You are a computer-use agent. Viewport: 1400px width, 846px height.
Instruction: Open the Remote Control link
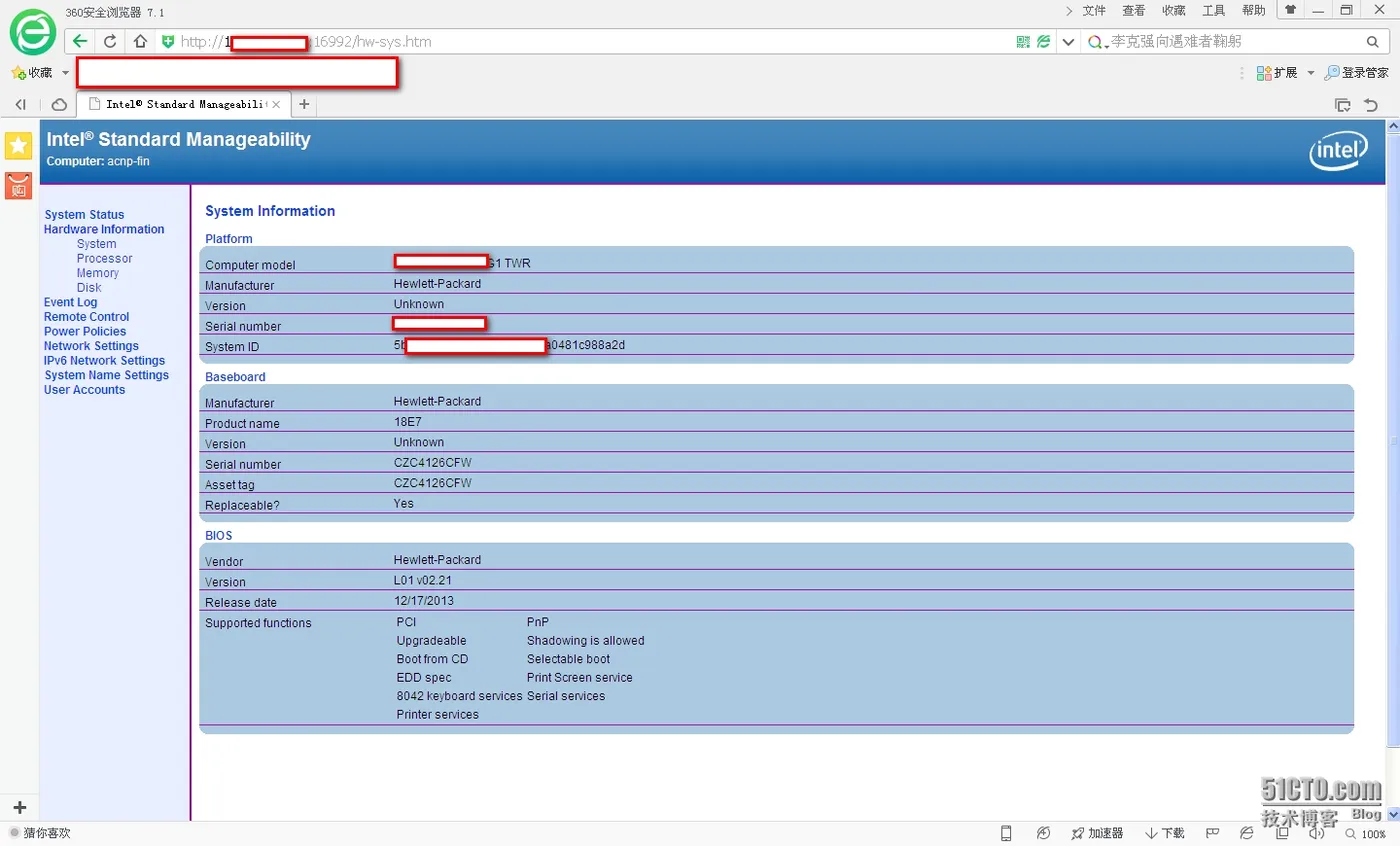tap(87, 317)
